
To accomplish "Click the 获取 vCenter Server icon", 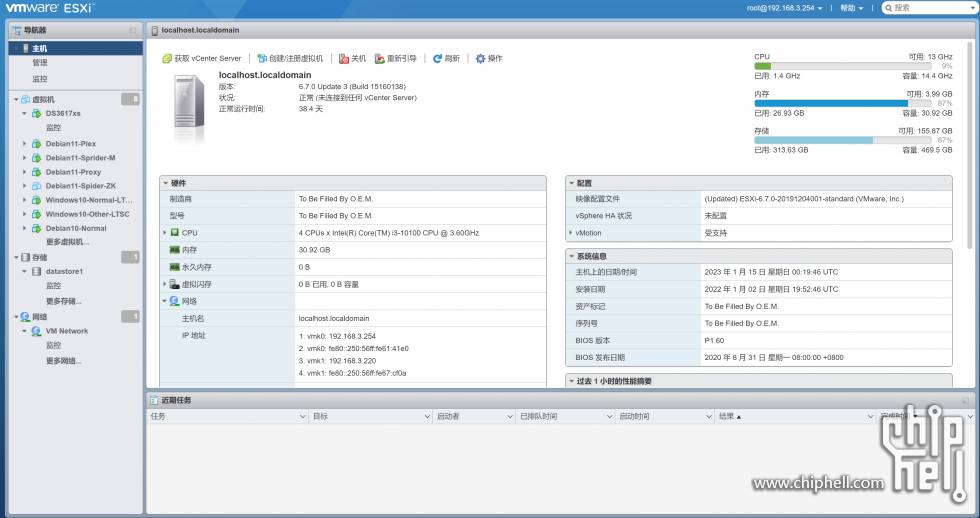I will click(x=167, y=58).
